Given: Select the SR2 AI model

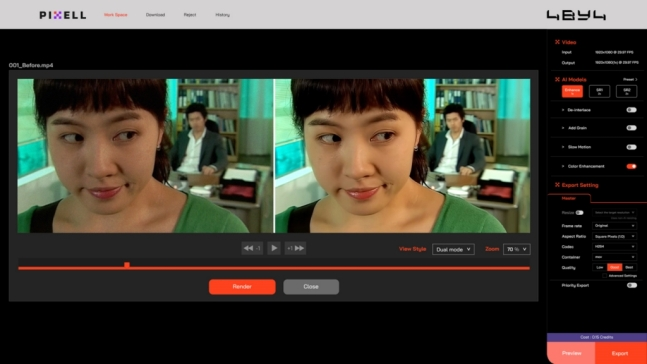Looking at the screenshot, I should 626,91.
